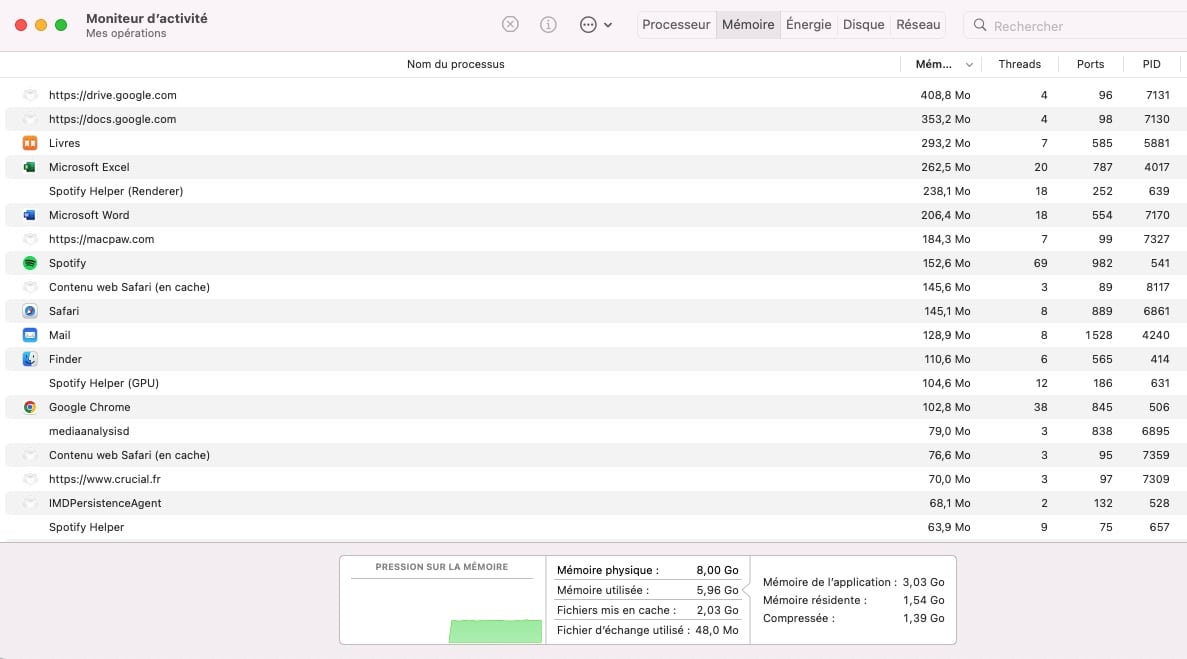Click shield icon beside www.crucial.fr process
1187x659 pixels.
(x=30, y=479)
